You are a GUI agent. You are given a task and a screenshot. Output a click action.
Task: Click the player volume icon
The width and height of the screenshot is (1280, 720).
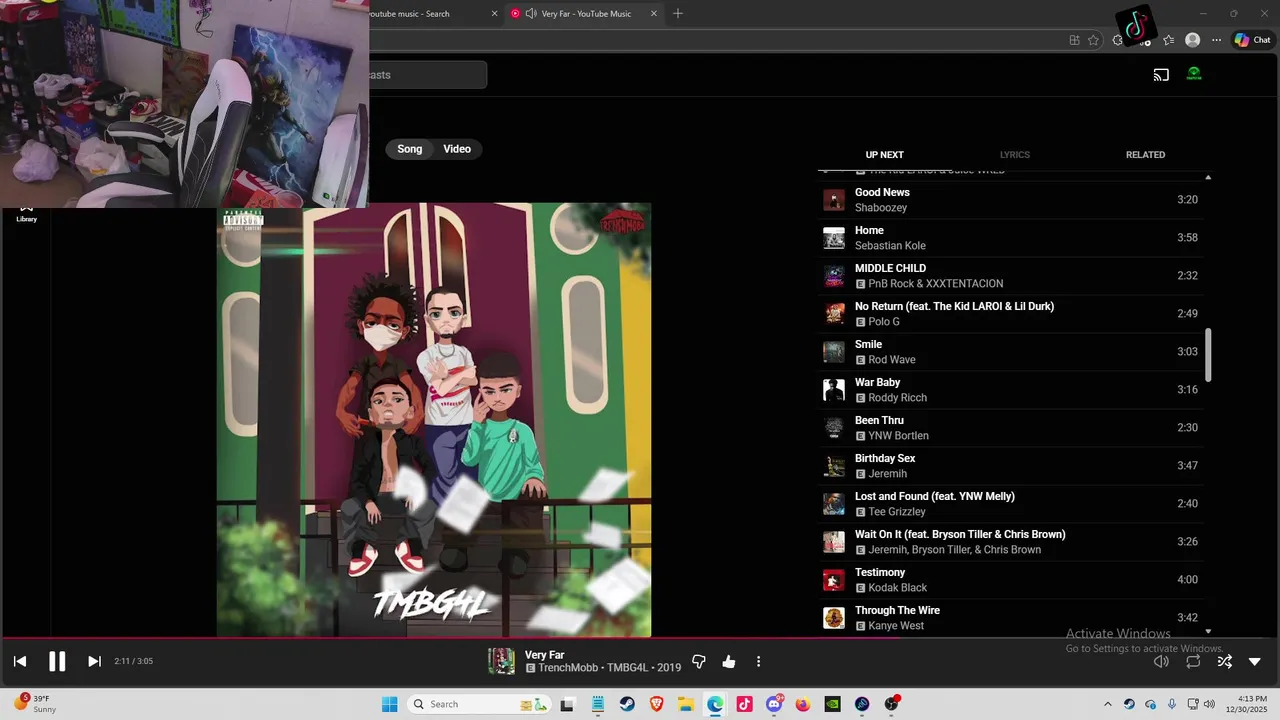(x=1161, y=661)
